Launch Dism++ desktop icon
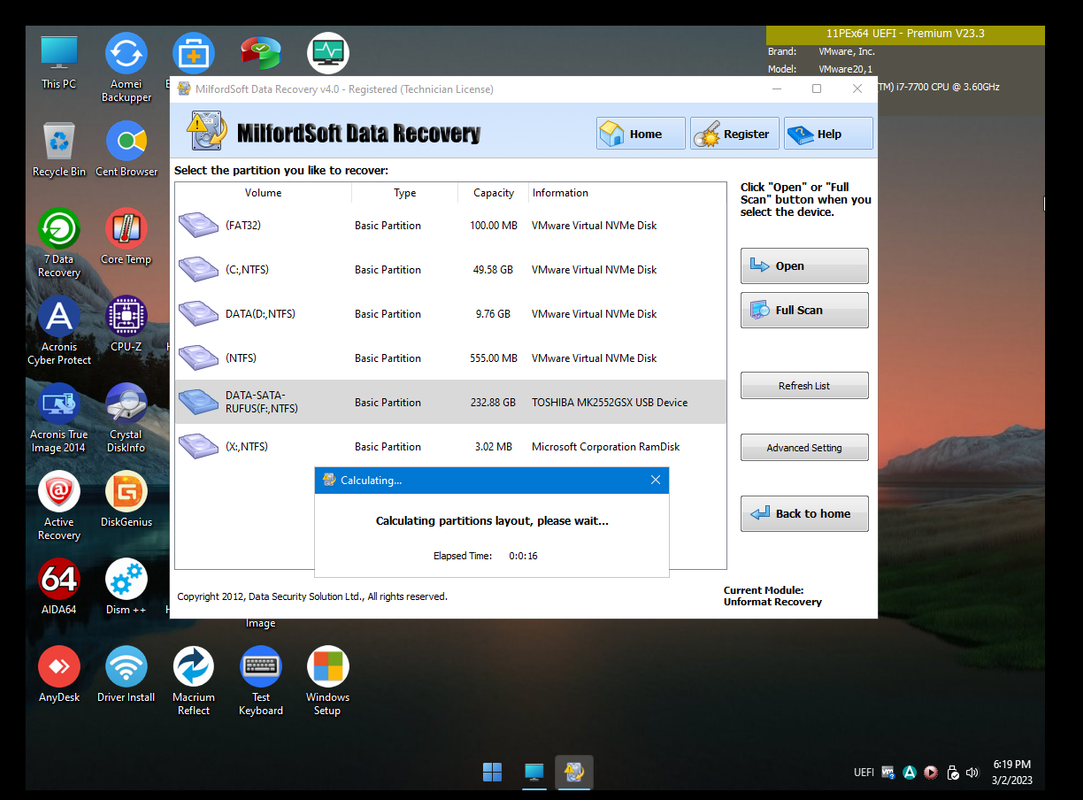Viewport: 1083px width, 800px height. pyautogui.click(x=126, y=588)
